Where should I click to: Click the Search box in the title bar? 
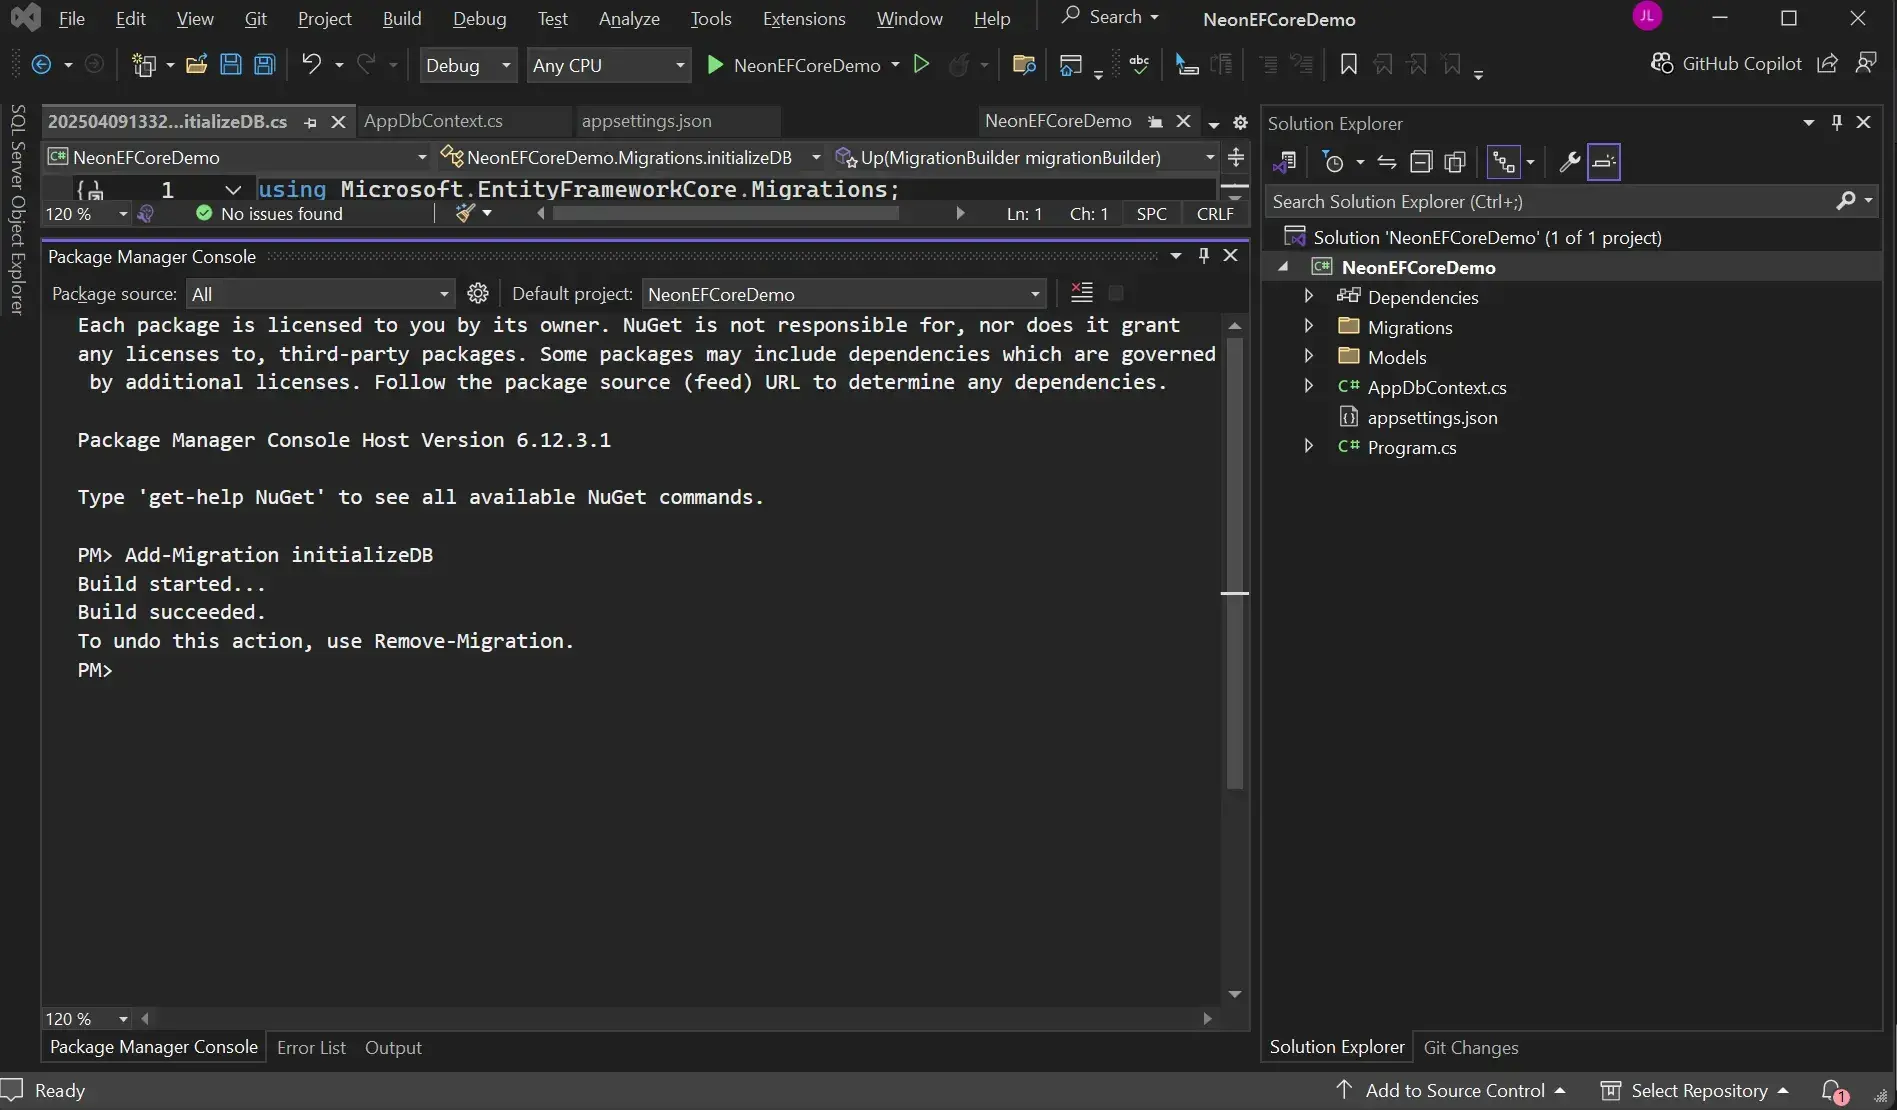coord(1110,17)
